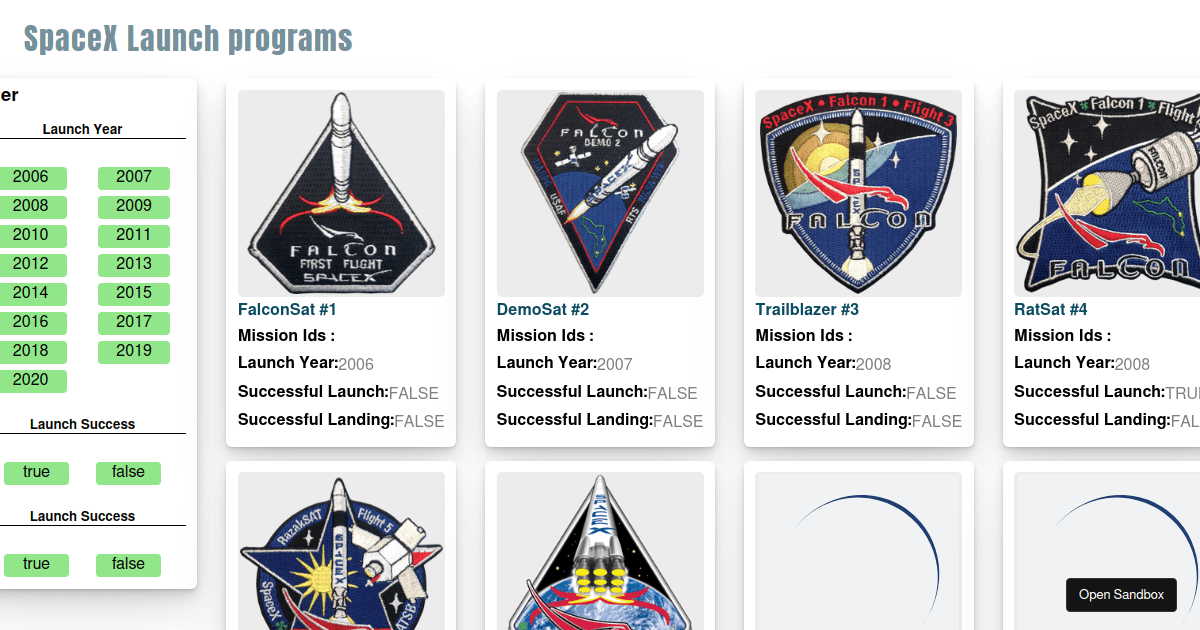Open the RazakSAT Flight 5 patch image
The image size is (1200, 630).
[x=341, y=551]
